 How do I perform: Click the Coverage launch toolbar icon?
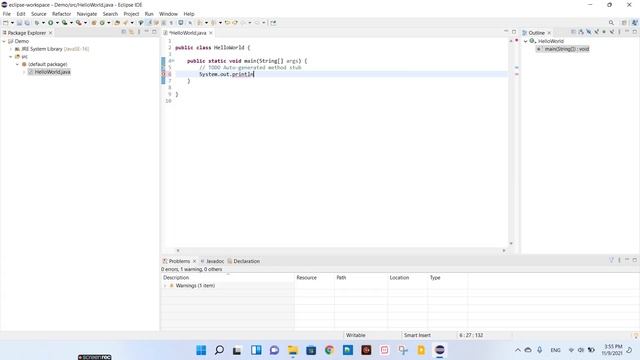point(64,23)
